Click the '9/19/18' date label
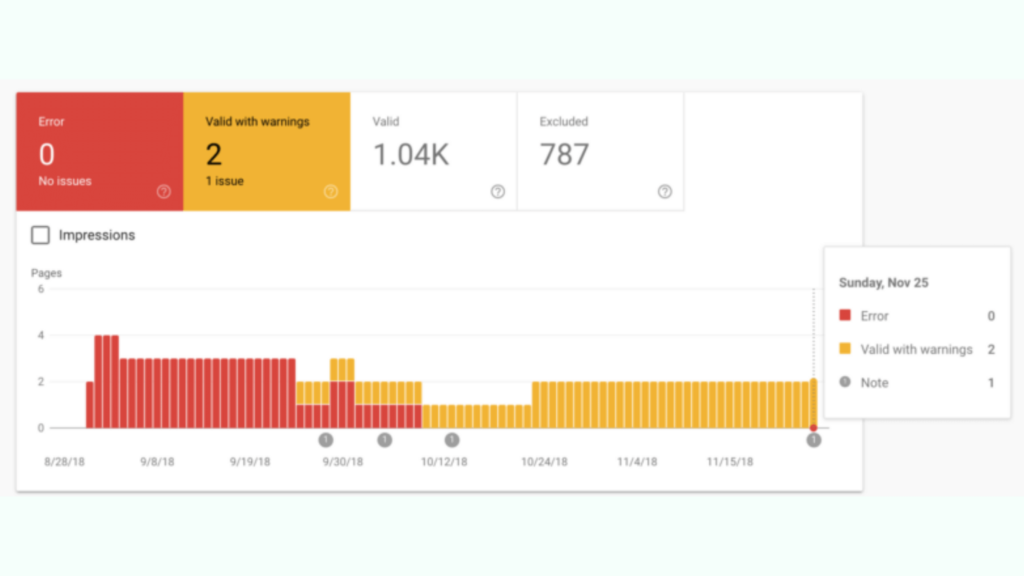Image resolution: width=1024 pixels, height=576 pixels. coord(250,462)
